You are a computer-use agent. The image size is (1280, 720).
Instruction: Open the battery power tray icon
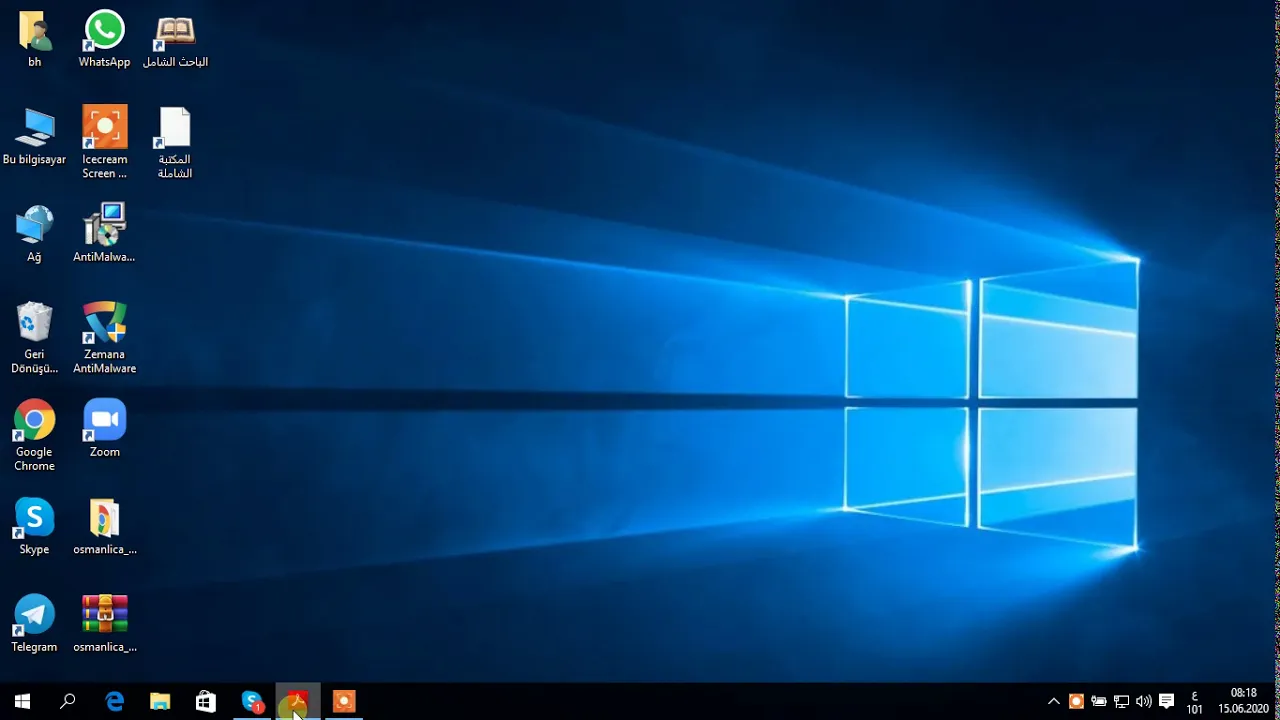tap(1099, 701)
